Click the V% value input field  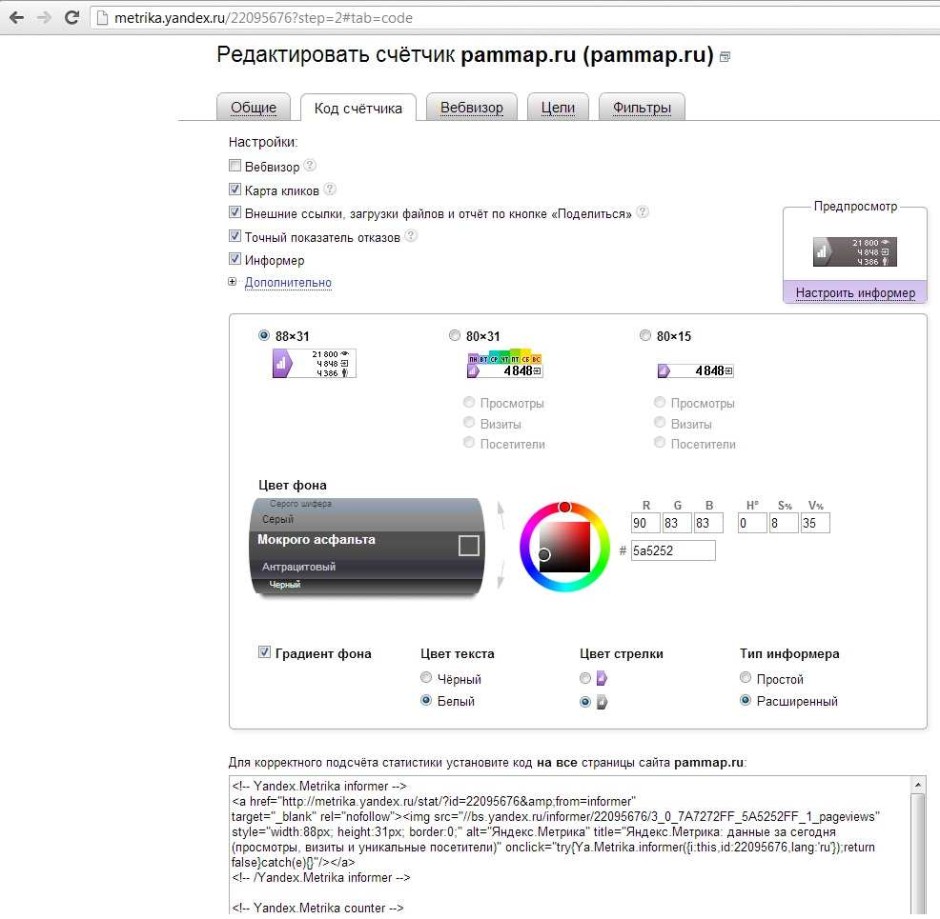pos(815,523)
